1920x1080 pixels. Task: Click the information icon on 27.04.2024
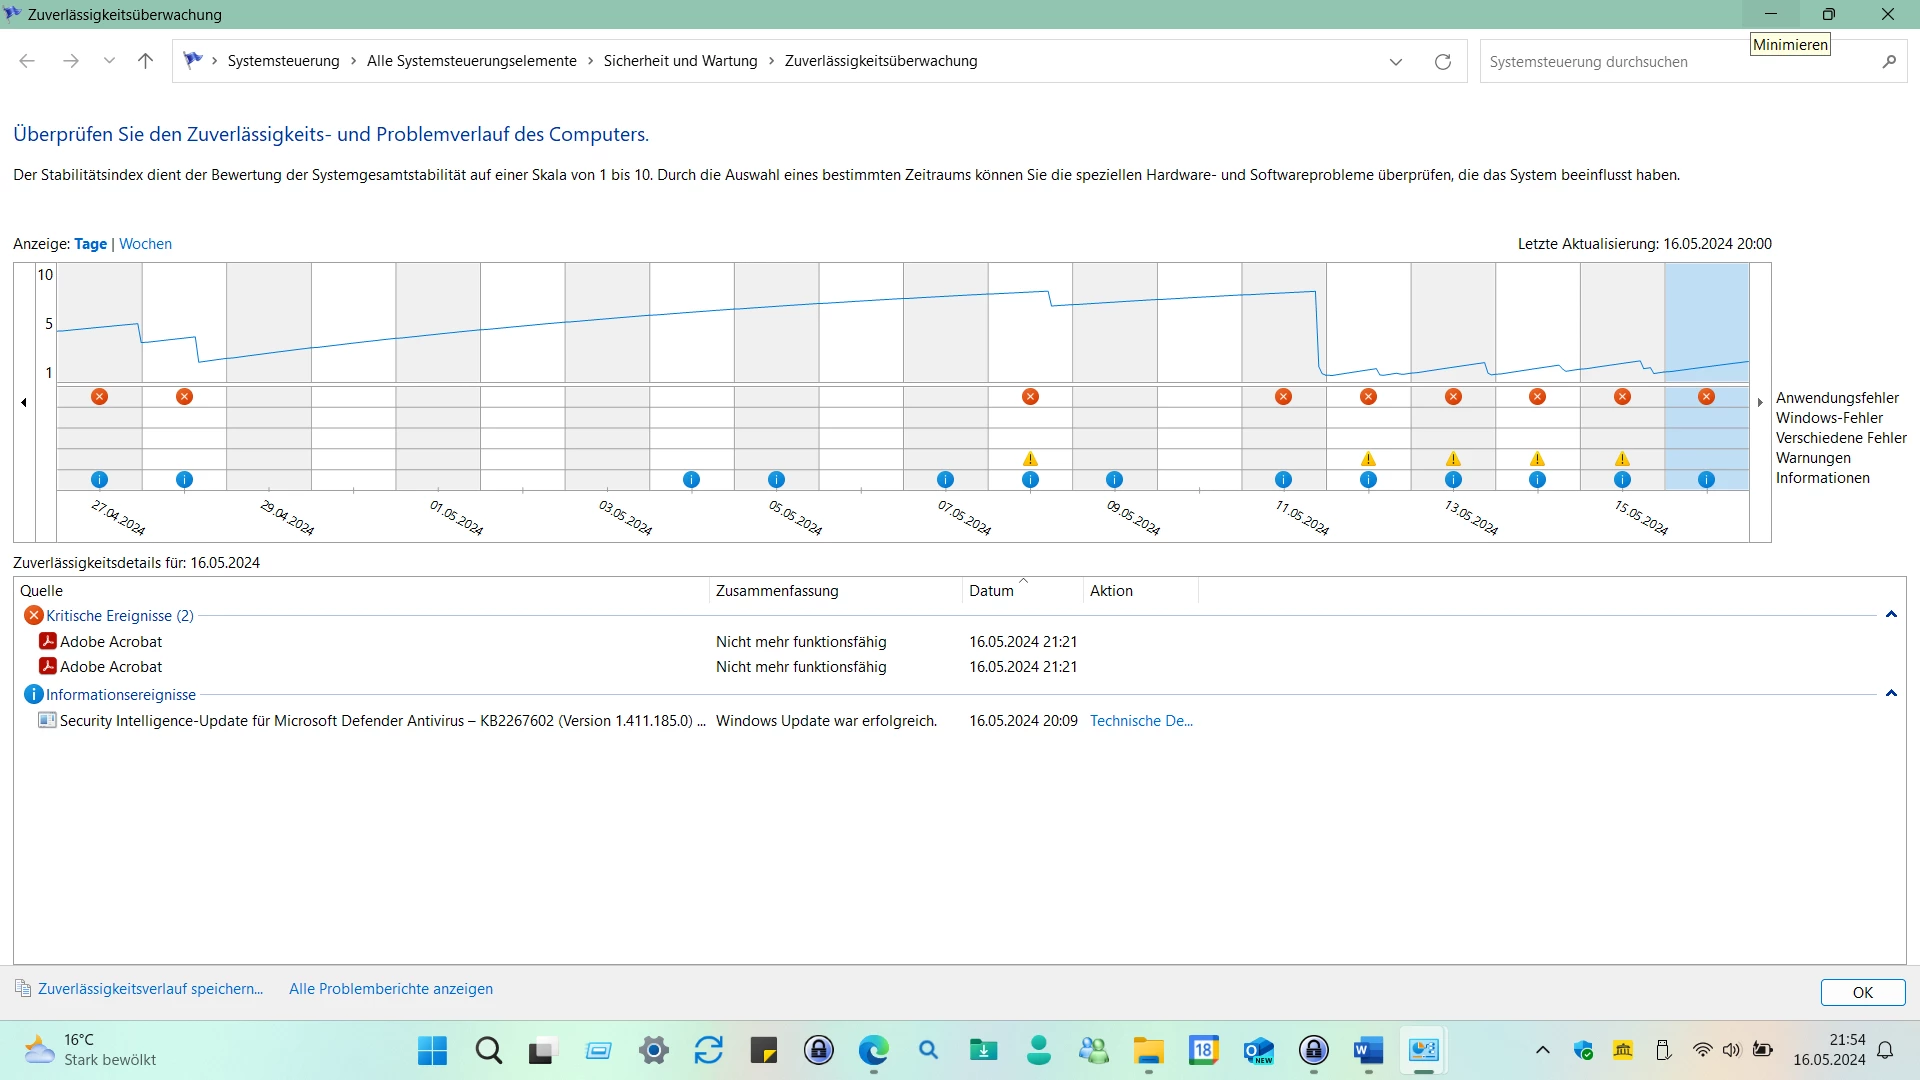click(x=99, y=480)
